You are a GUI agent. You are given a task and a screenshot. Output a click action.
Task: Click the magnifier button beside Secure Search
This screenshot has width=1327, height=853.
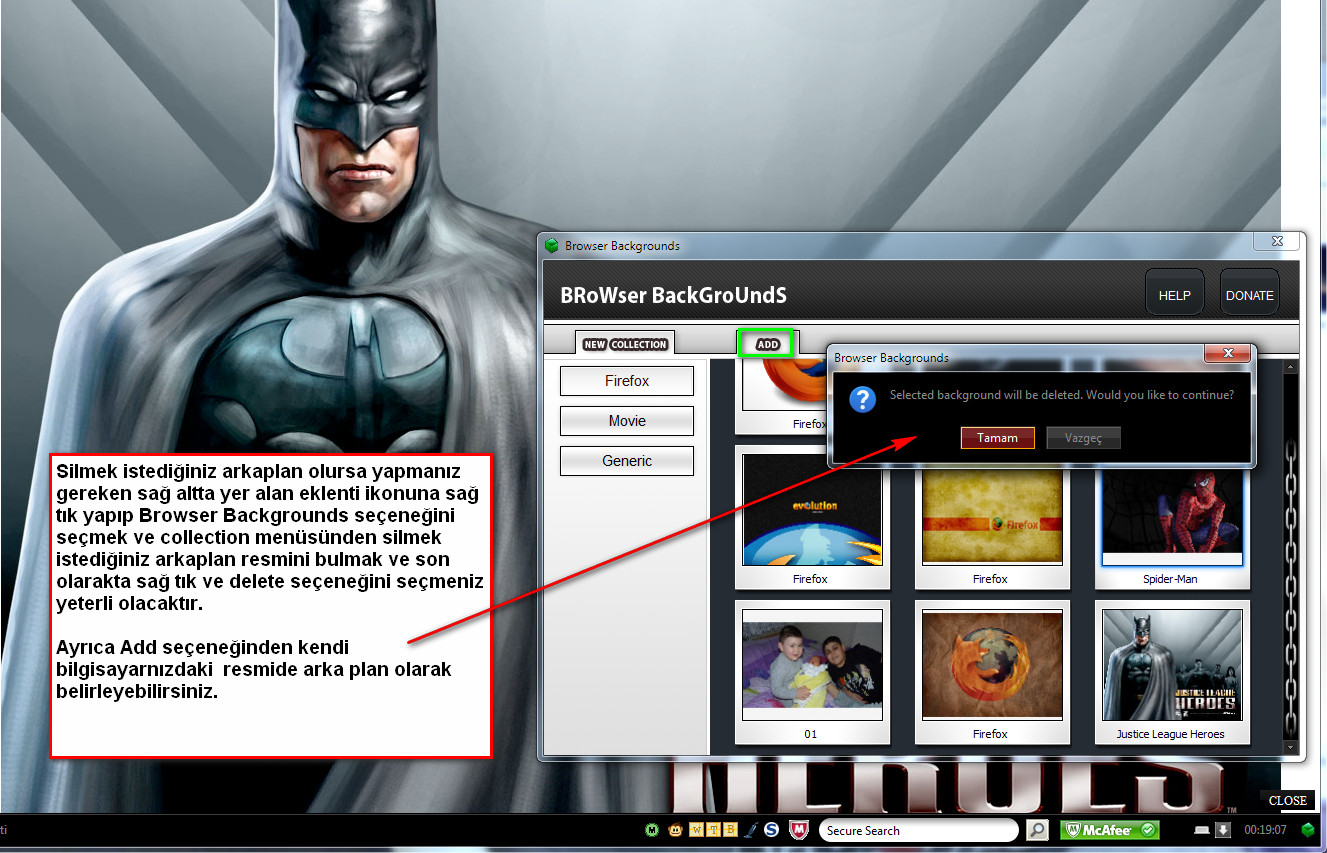pos(1038,830)
